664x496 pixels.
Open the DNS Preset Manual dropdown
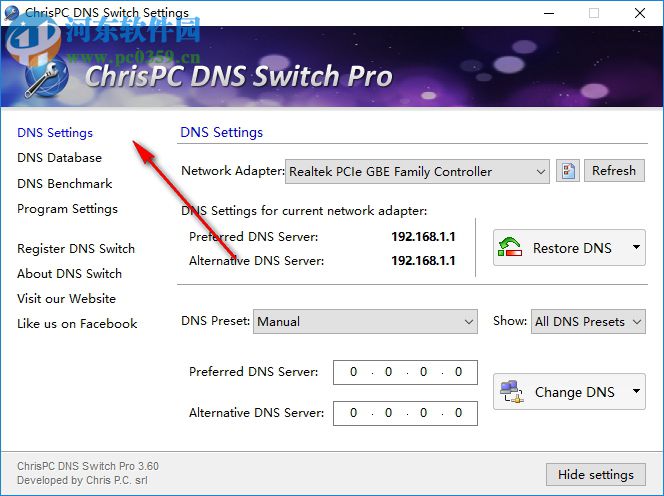pyautogui.click(x=365, y=321)
